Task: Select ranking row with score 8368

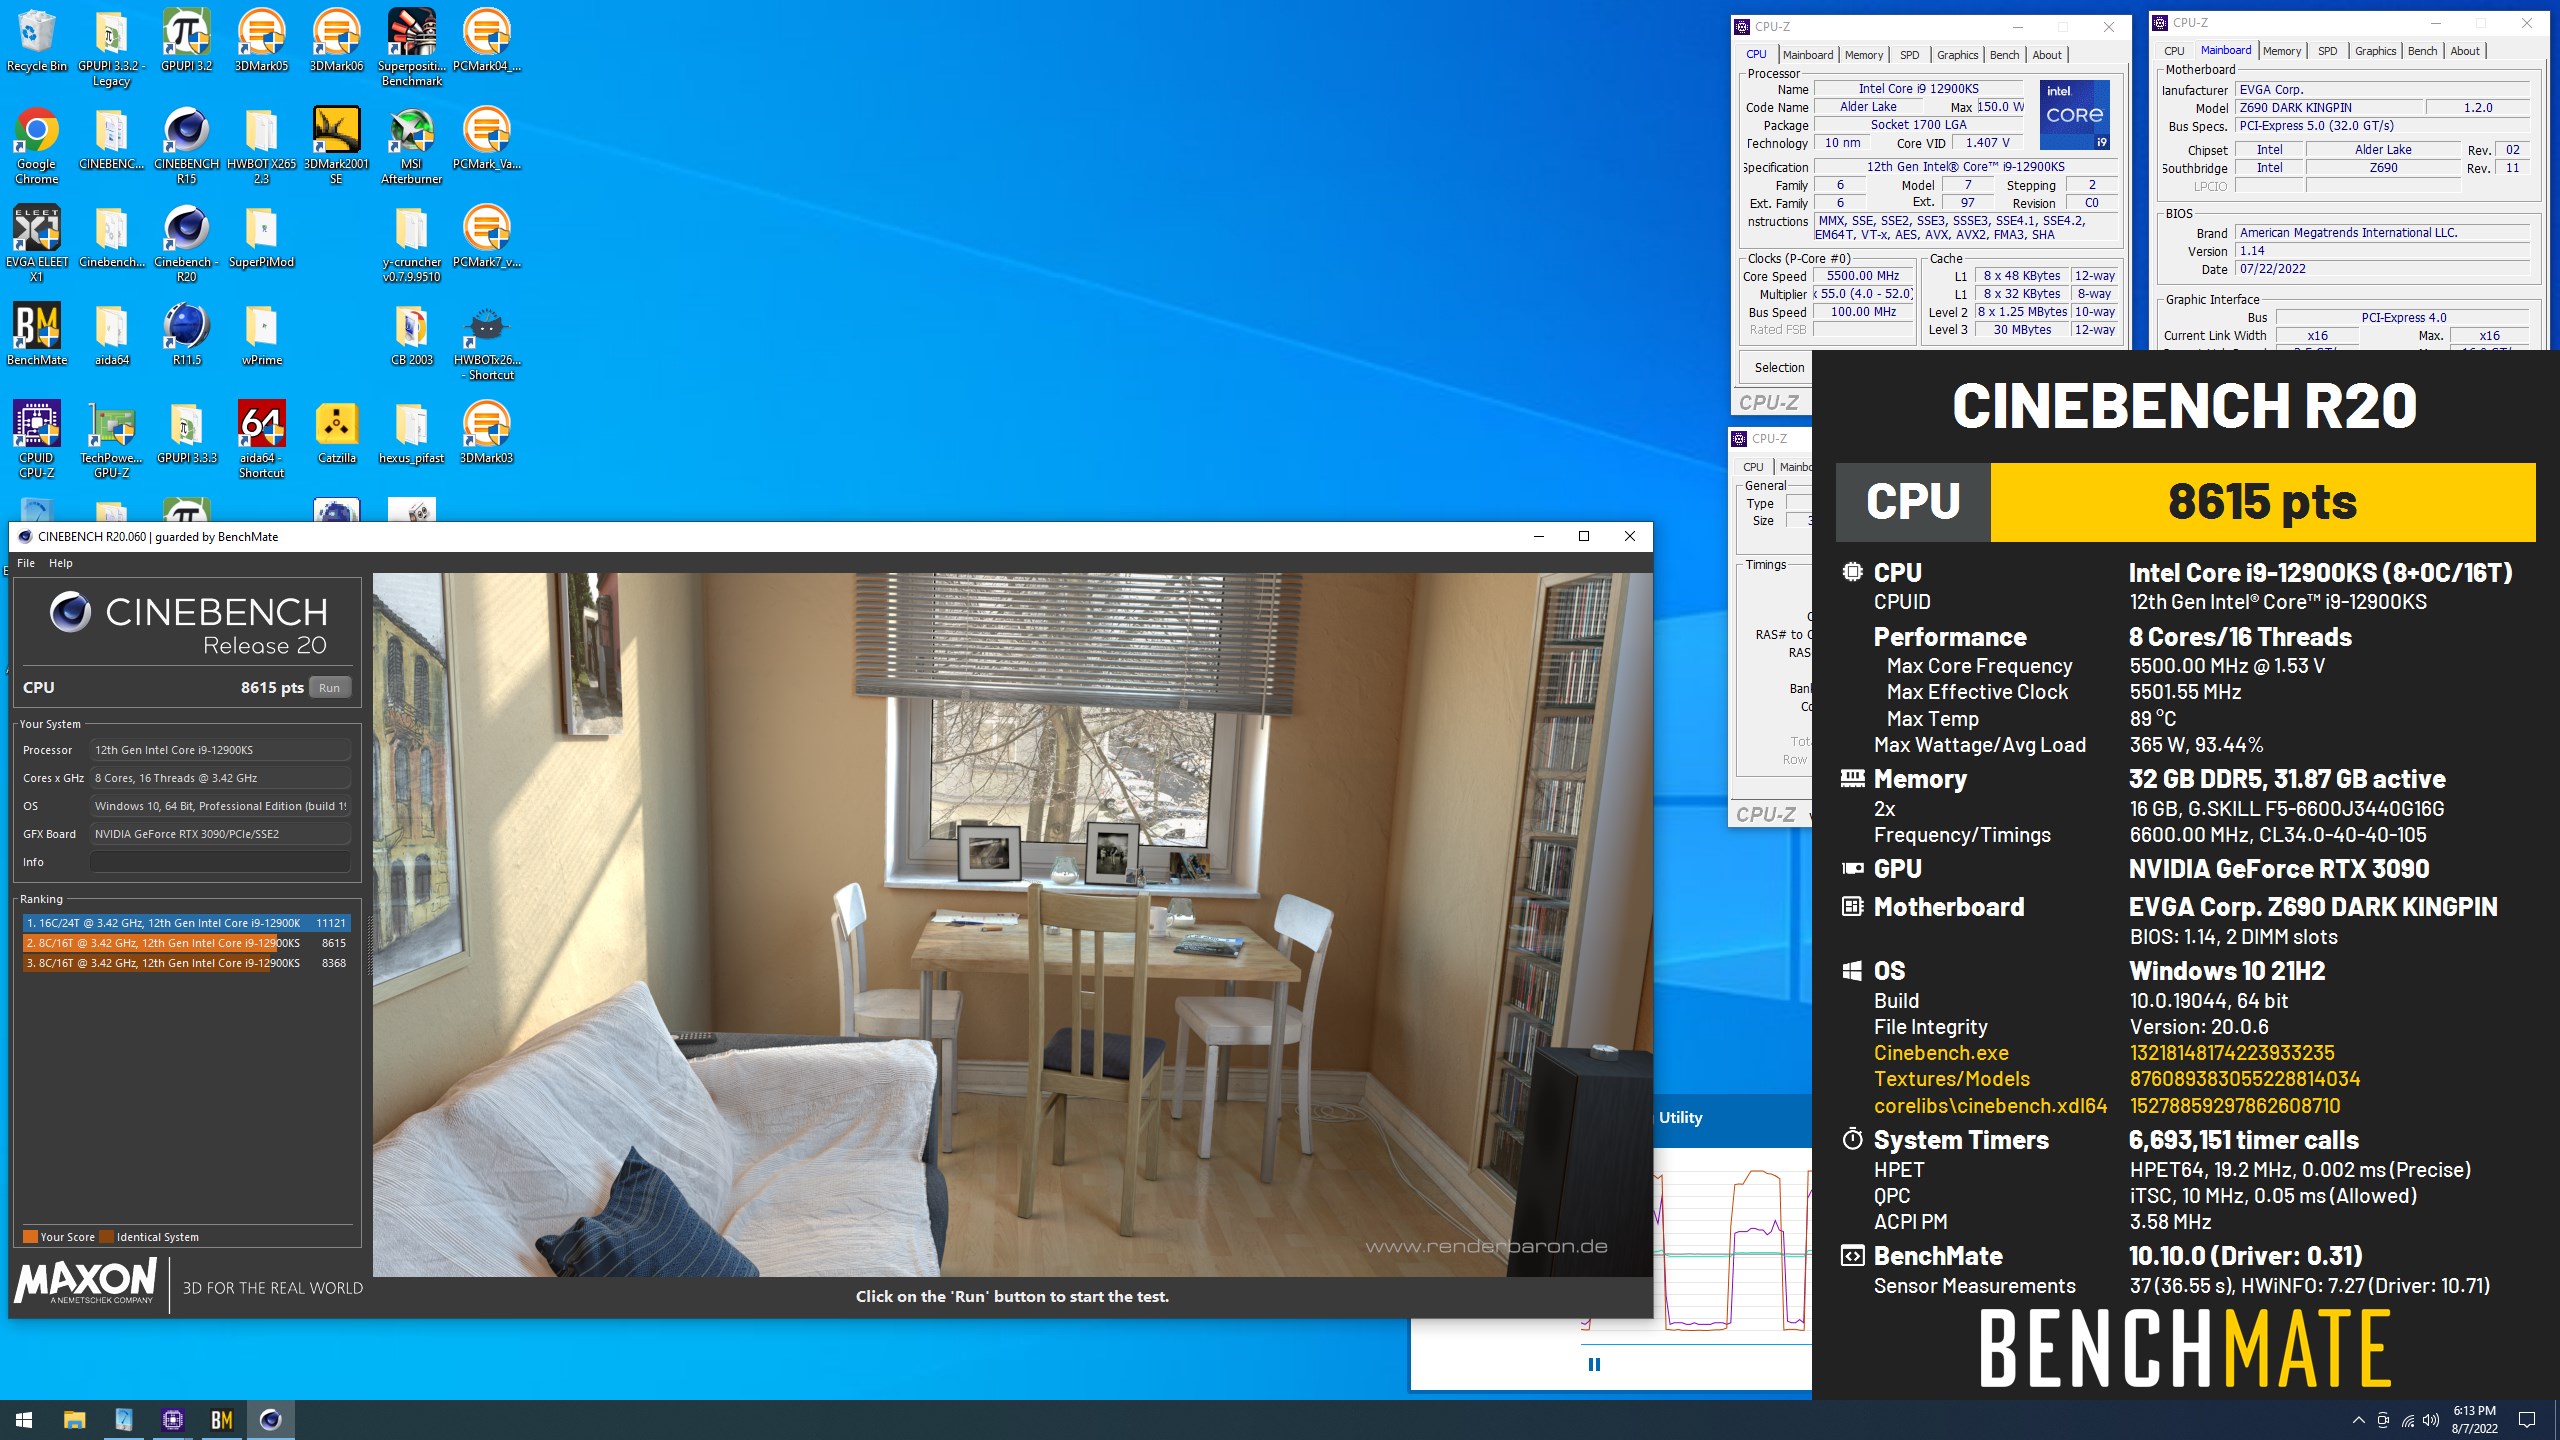Action: pos(186,963)
